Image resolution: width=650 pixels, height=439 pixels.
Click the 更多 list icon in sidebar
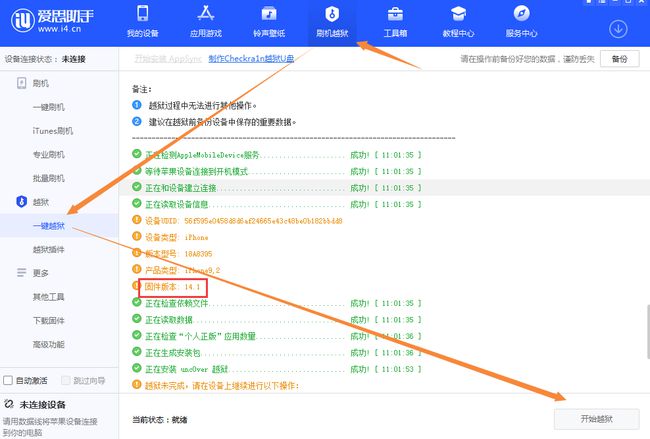22,272
